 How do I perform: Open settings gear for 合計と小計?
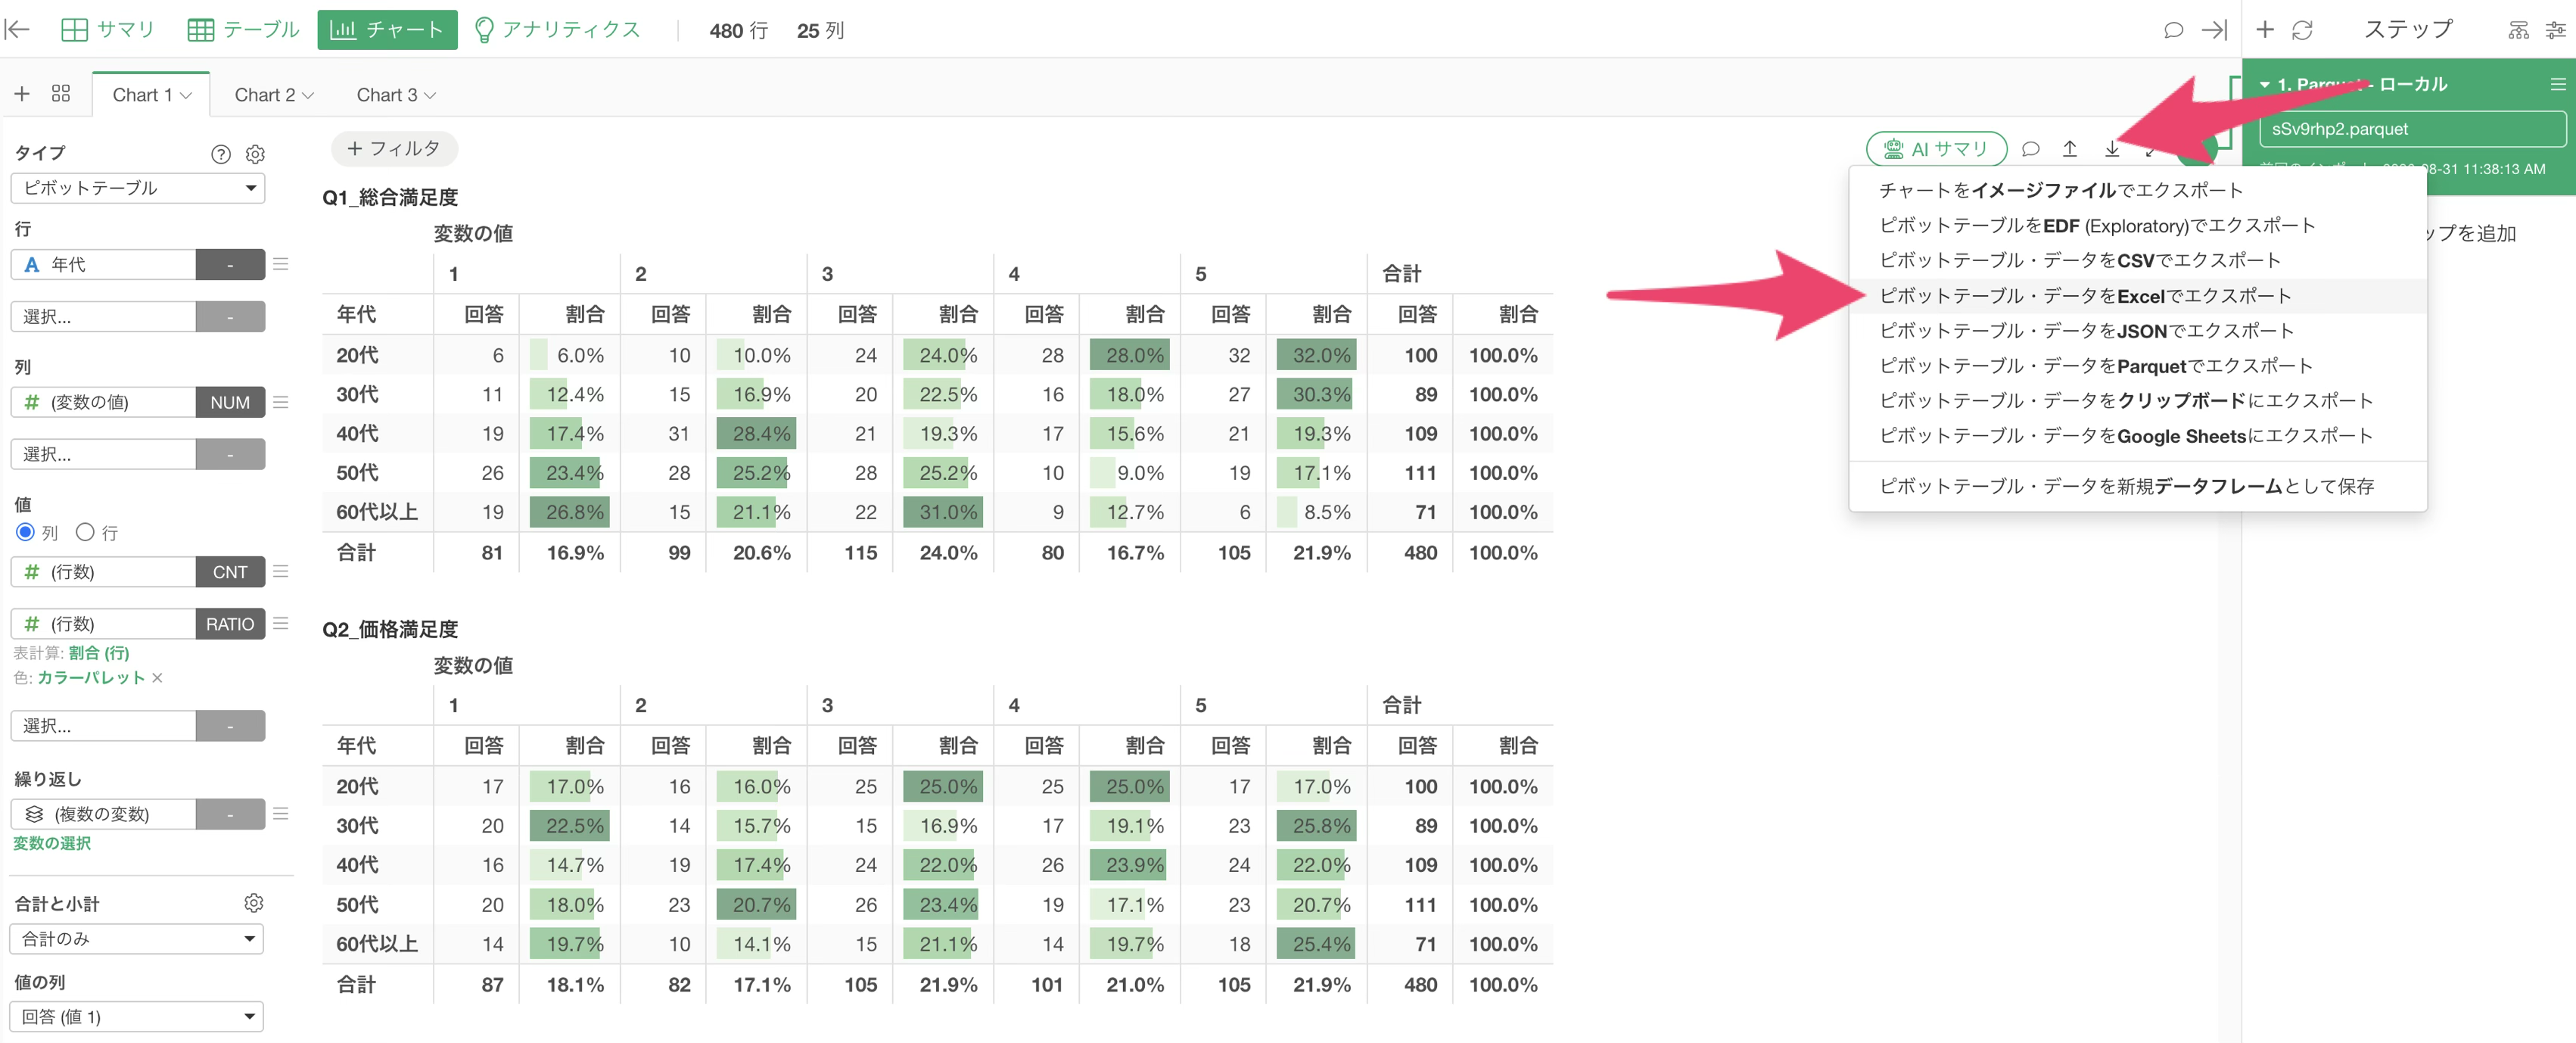[x=254, y=903]
